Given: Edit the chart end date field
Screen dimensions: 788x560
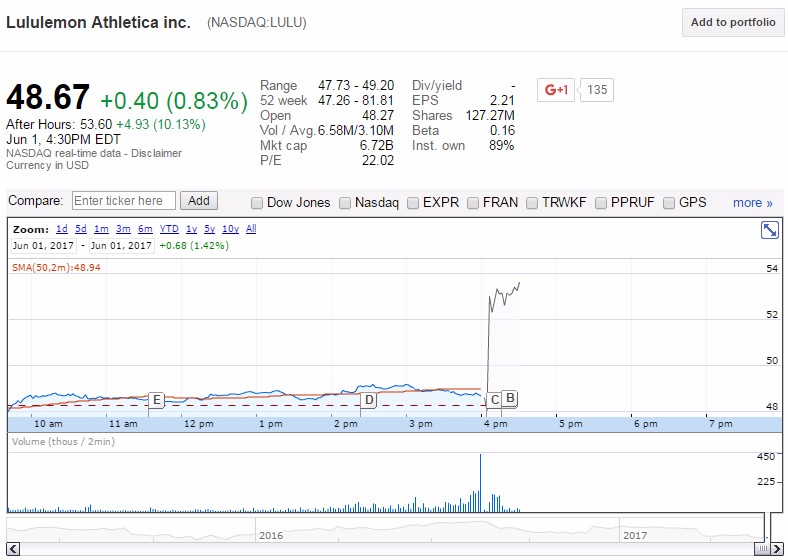Looking at the screenshot, I should (x=121, y=246).
